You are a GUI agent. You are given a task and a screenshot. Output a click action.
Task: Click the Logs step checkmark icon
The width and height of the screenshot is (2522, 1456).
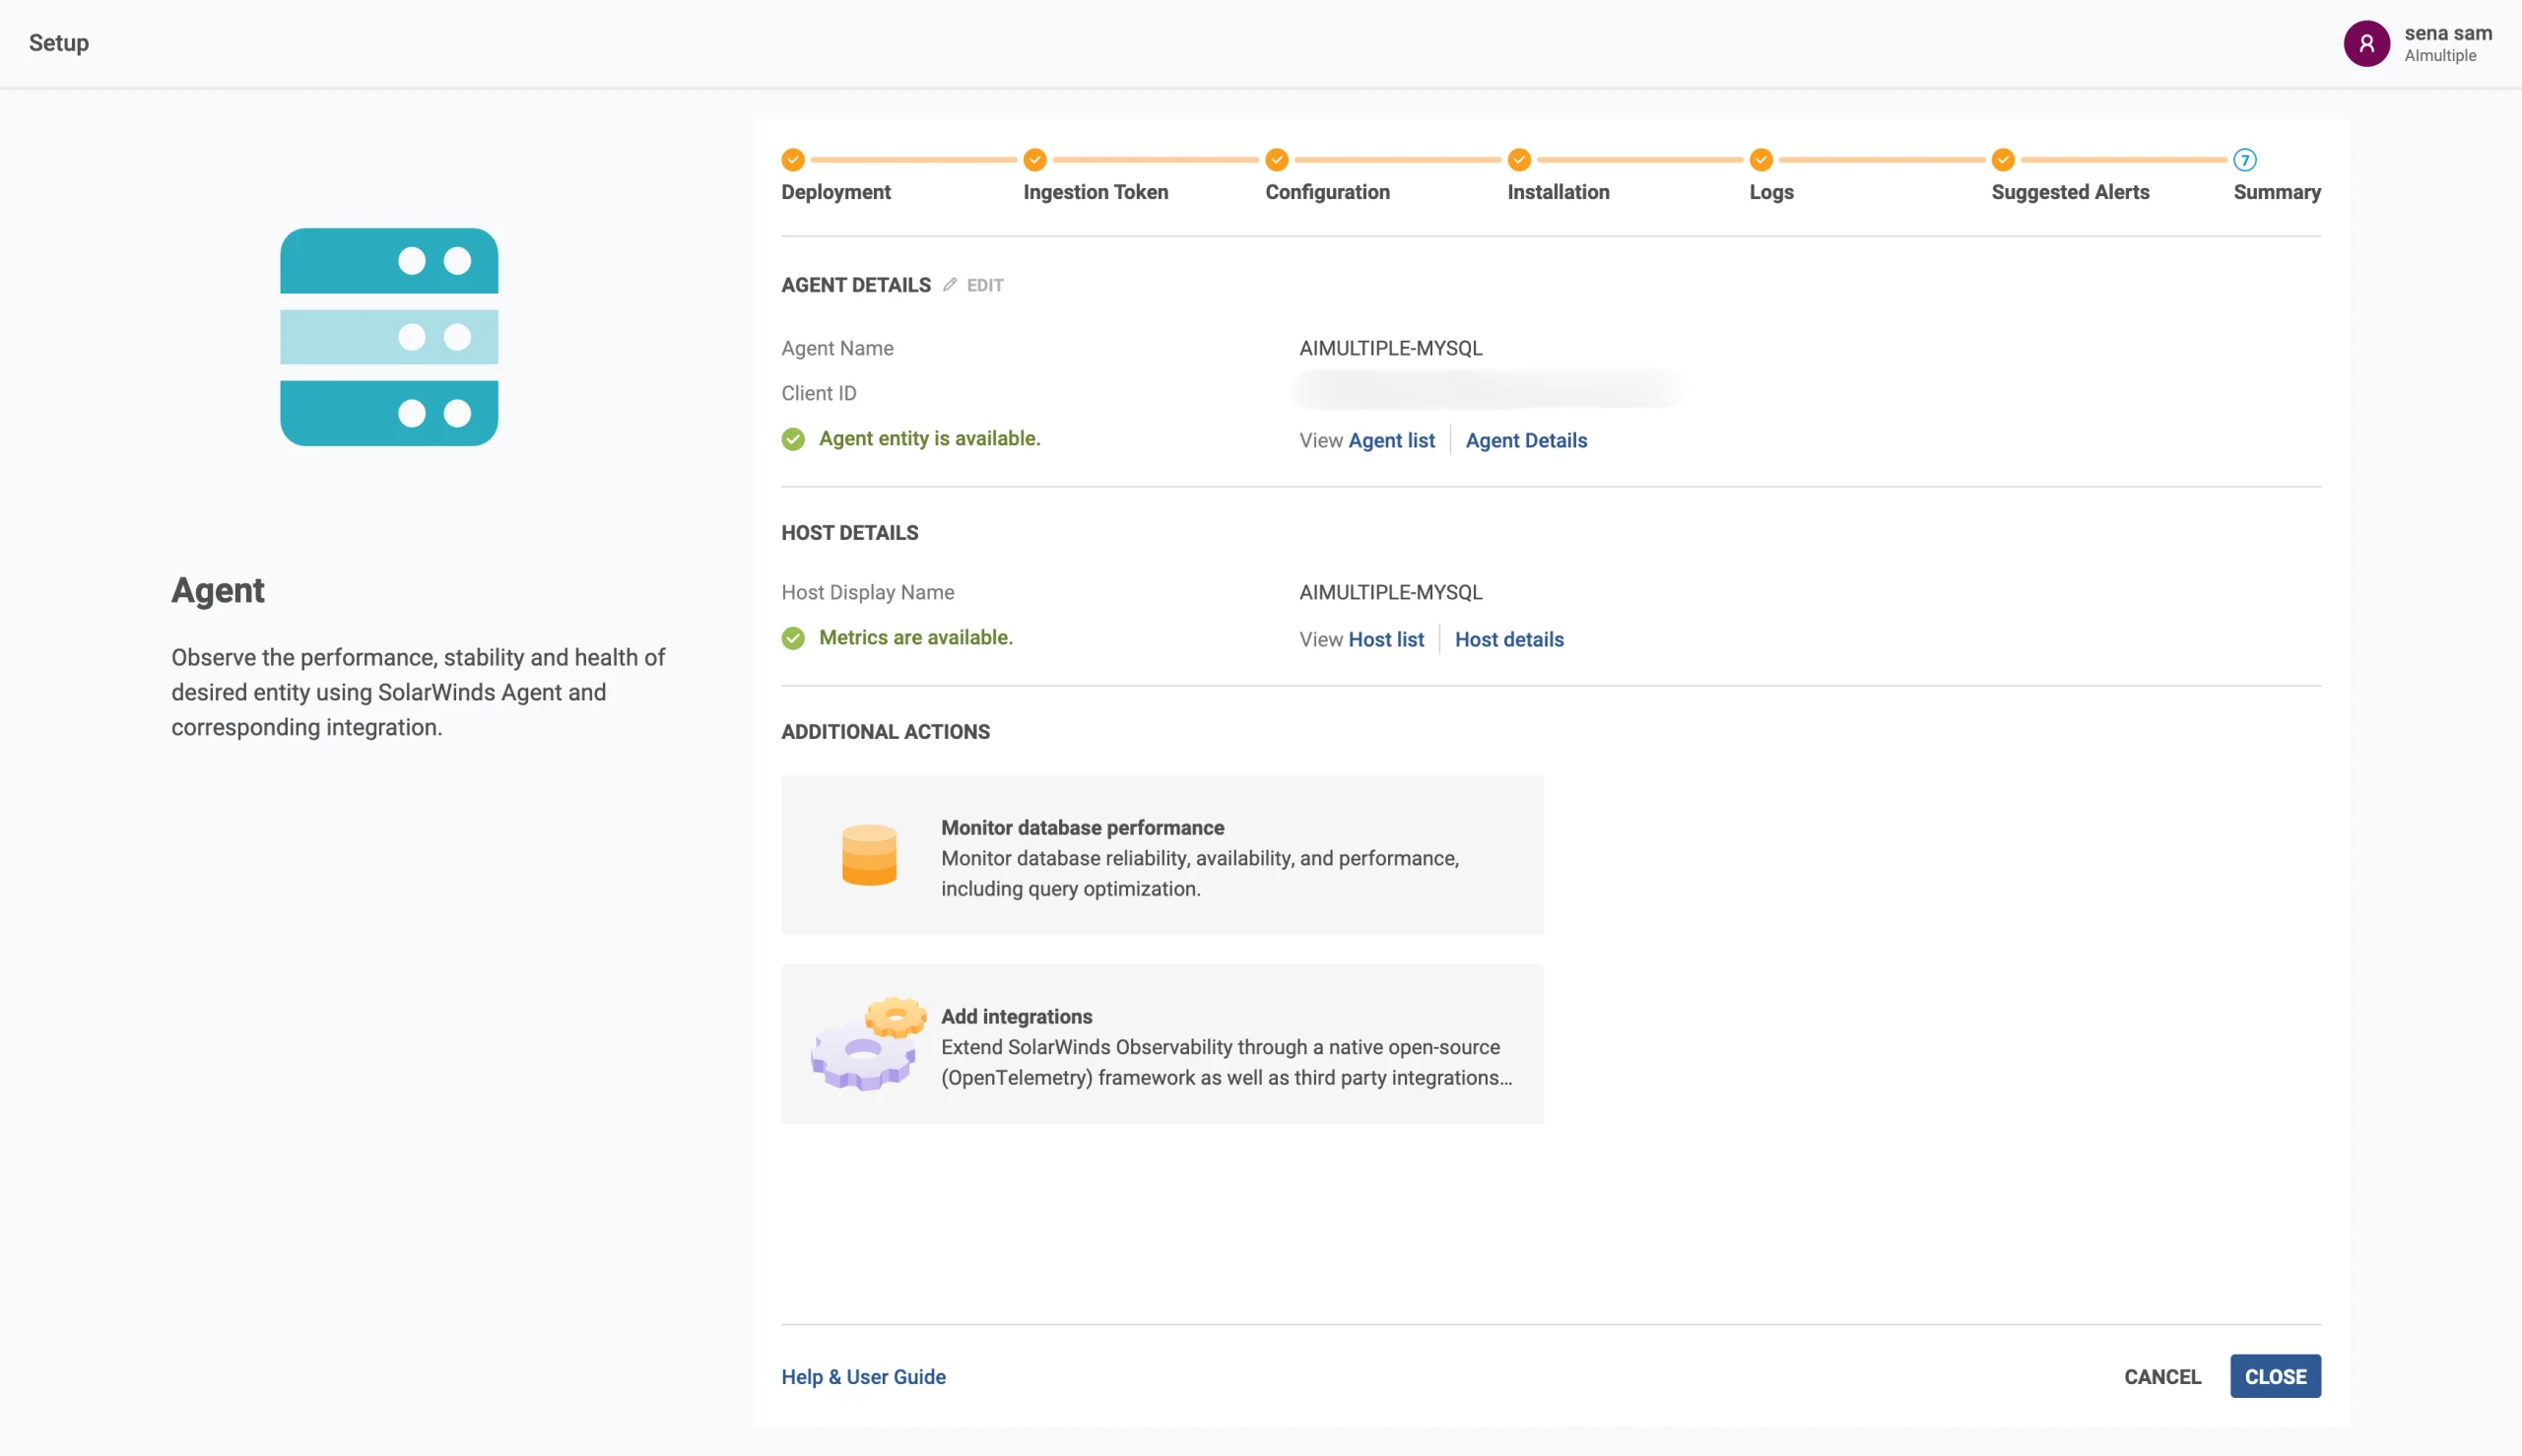tap(1761, 160)
